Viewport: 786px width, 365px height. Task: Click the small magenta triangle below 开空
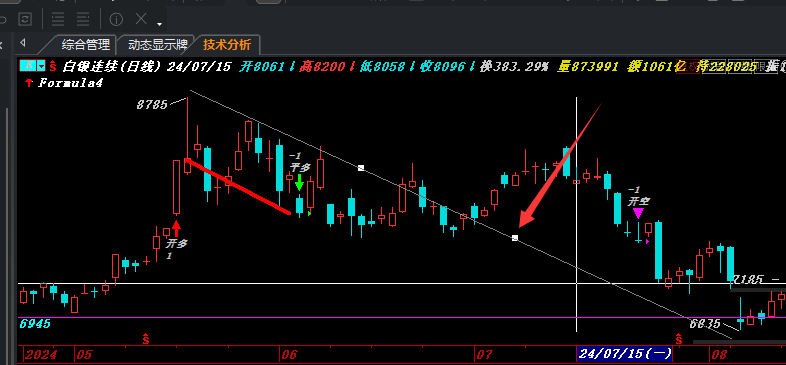pyautogui.click(x=648, y=242)
